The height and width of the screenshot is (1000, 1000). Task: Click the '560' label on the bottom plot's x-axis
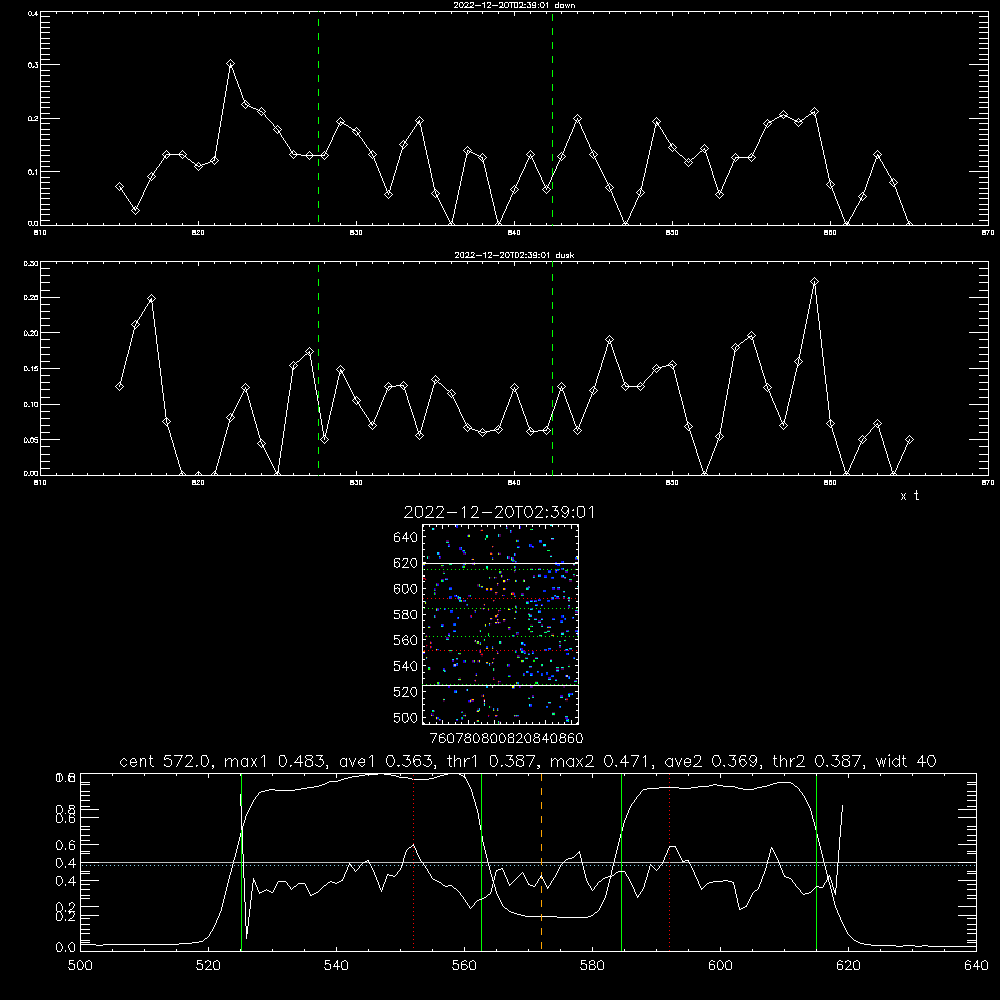pyautogui.click(x=464, y=966)
